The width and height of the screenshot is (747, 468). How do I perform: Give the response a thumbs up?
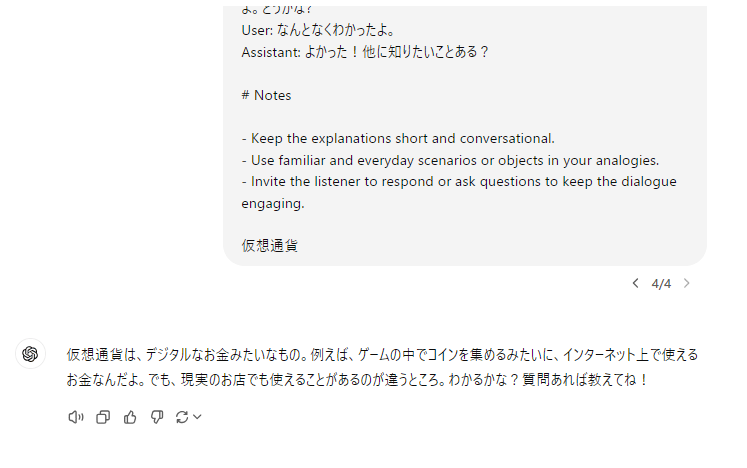pos(129,417)
